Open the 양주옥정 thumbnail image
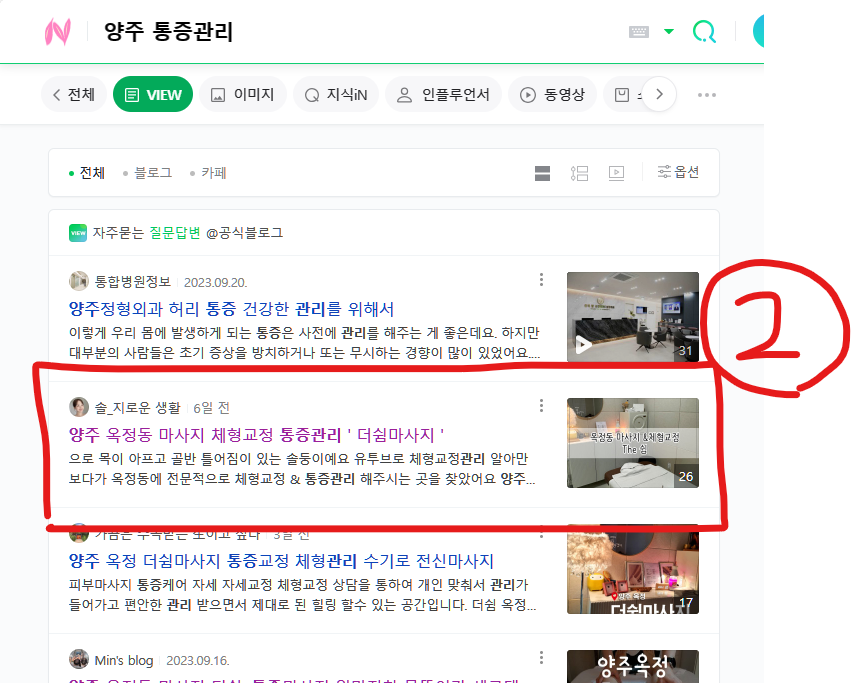The width and height of the screenshot is (852, 683). (632, 667)
